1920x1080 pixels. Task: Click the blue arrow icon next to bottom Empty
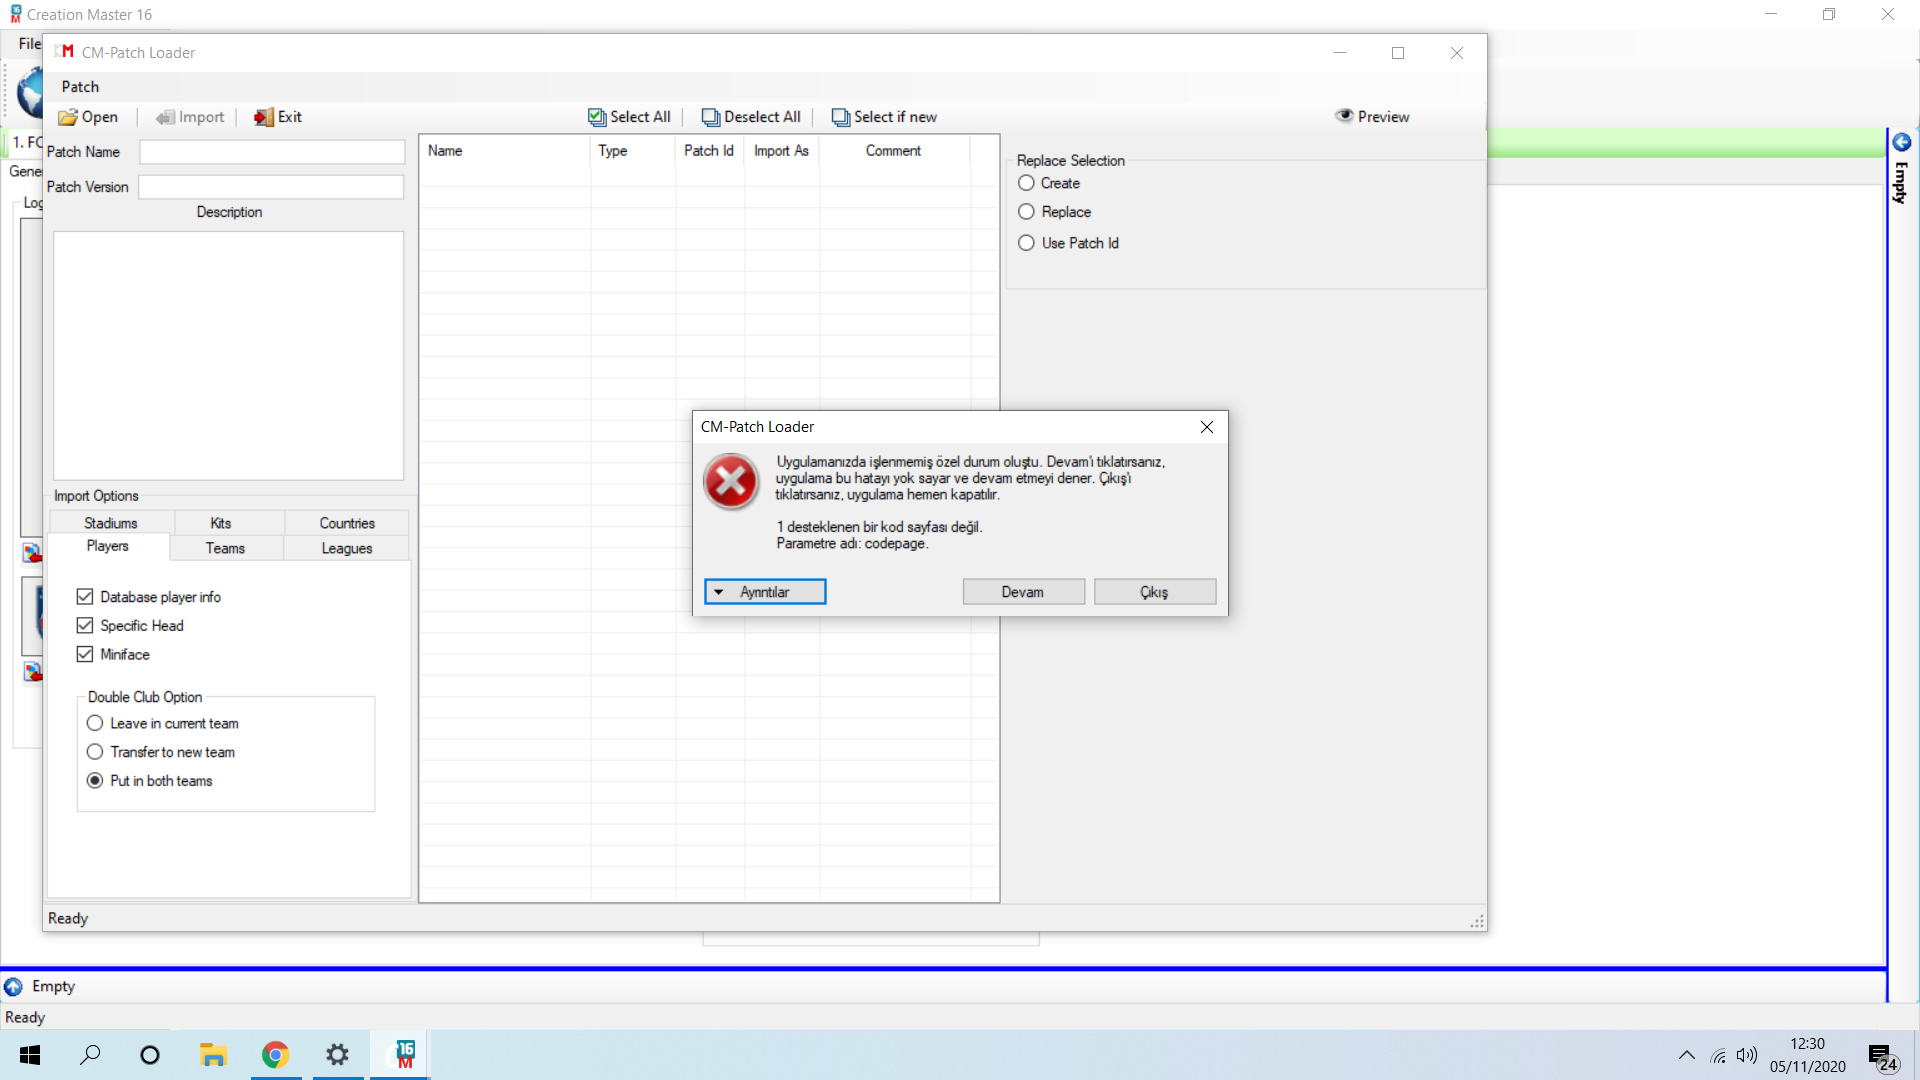click(x=13, y=987)
